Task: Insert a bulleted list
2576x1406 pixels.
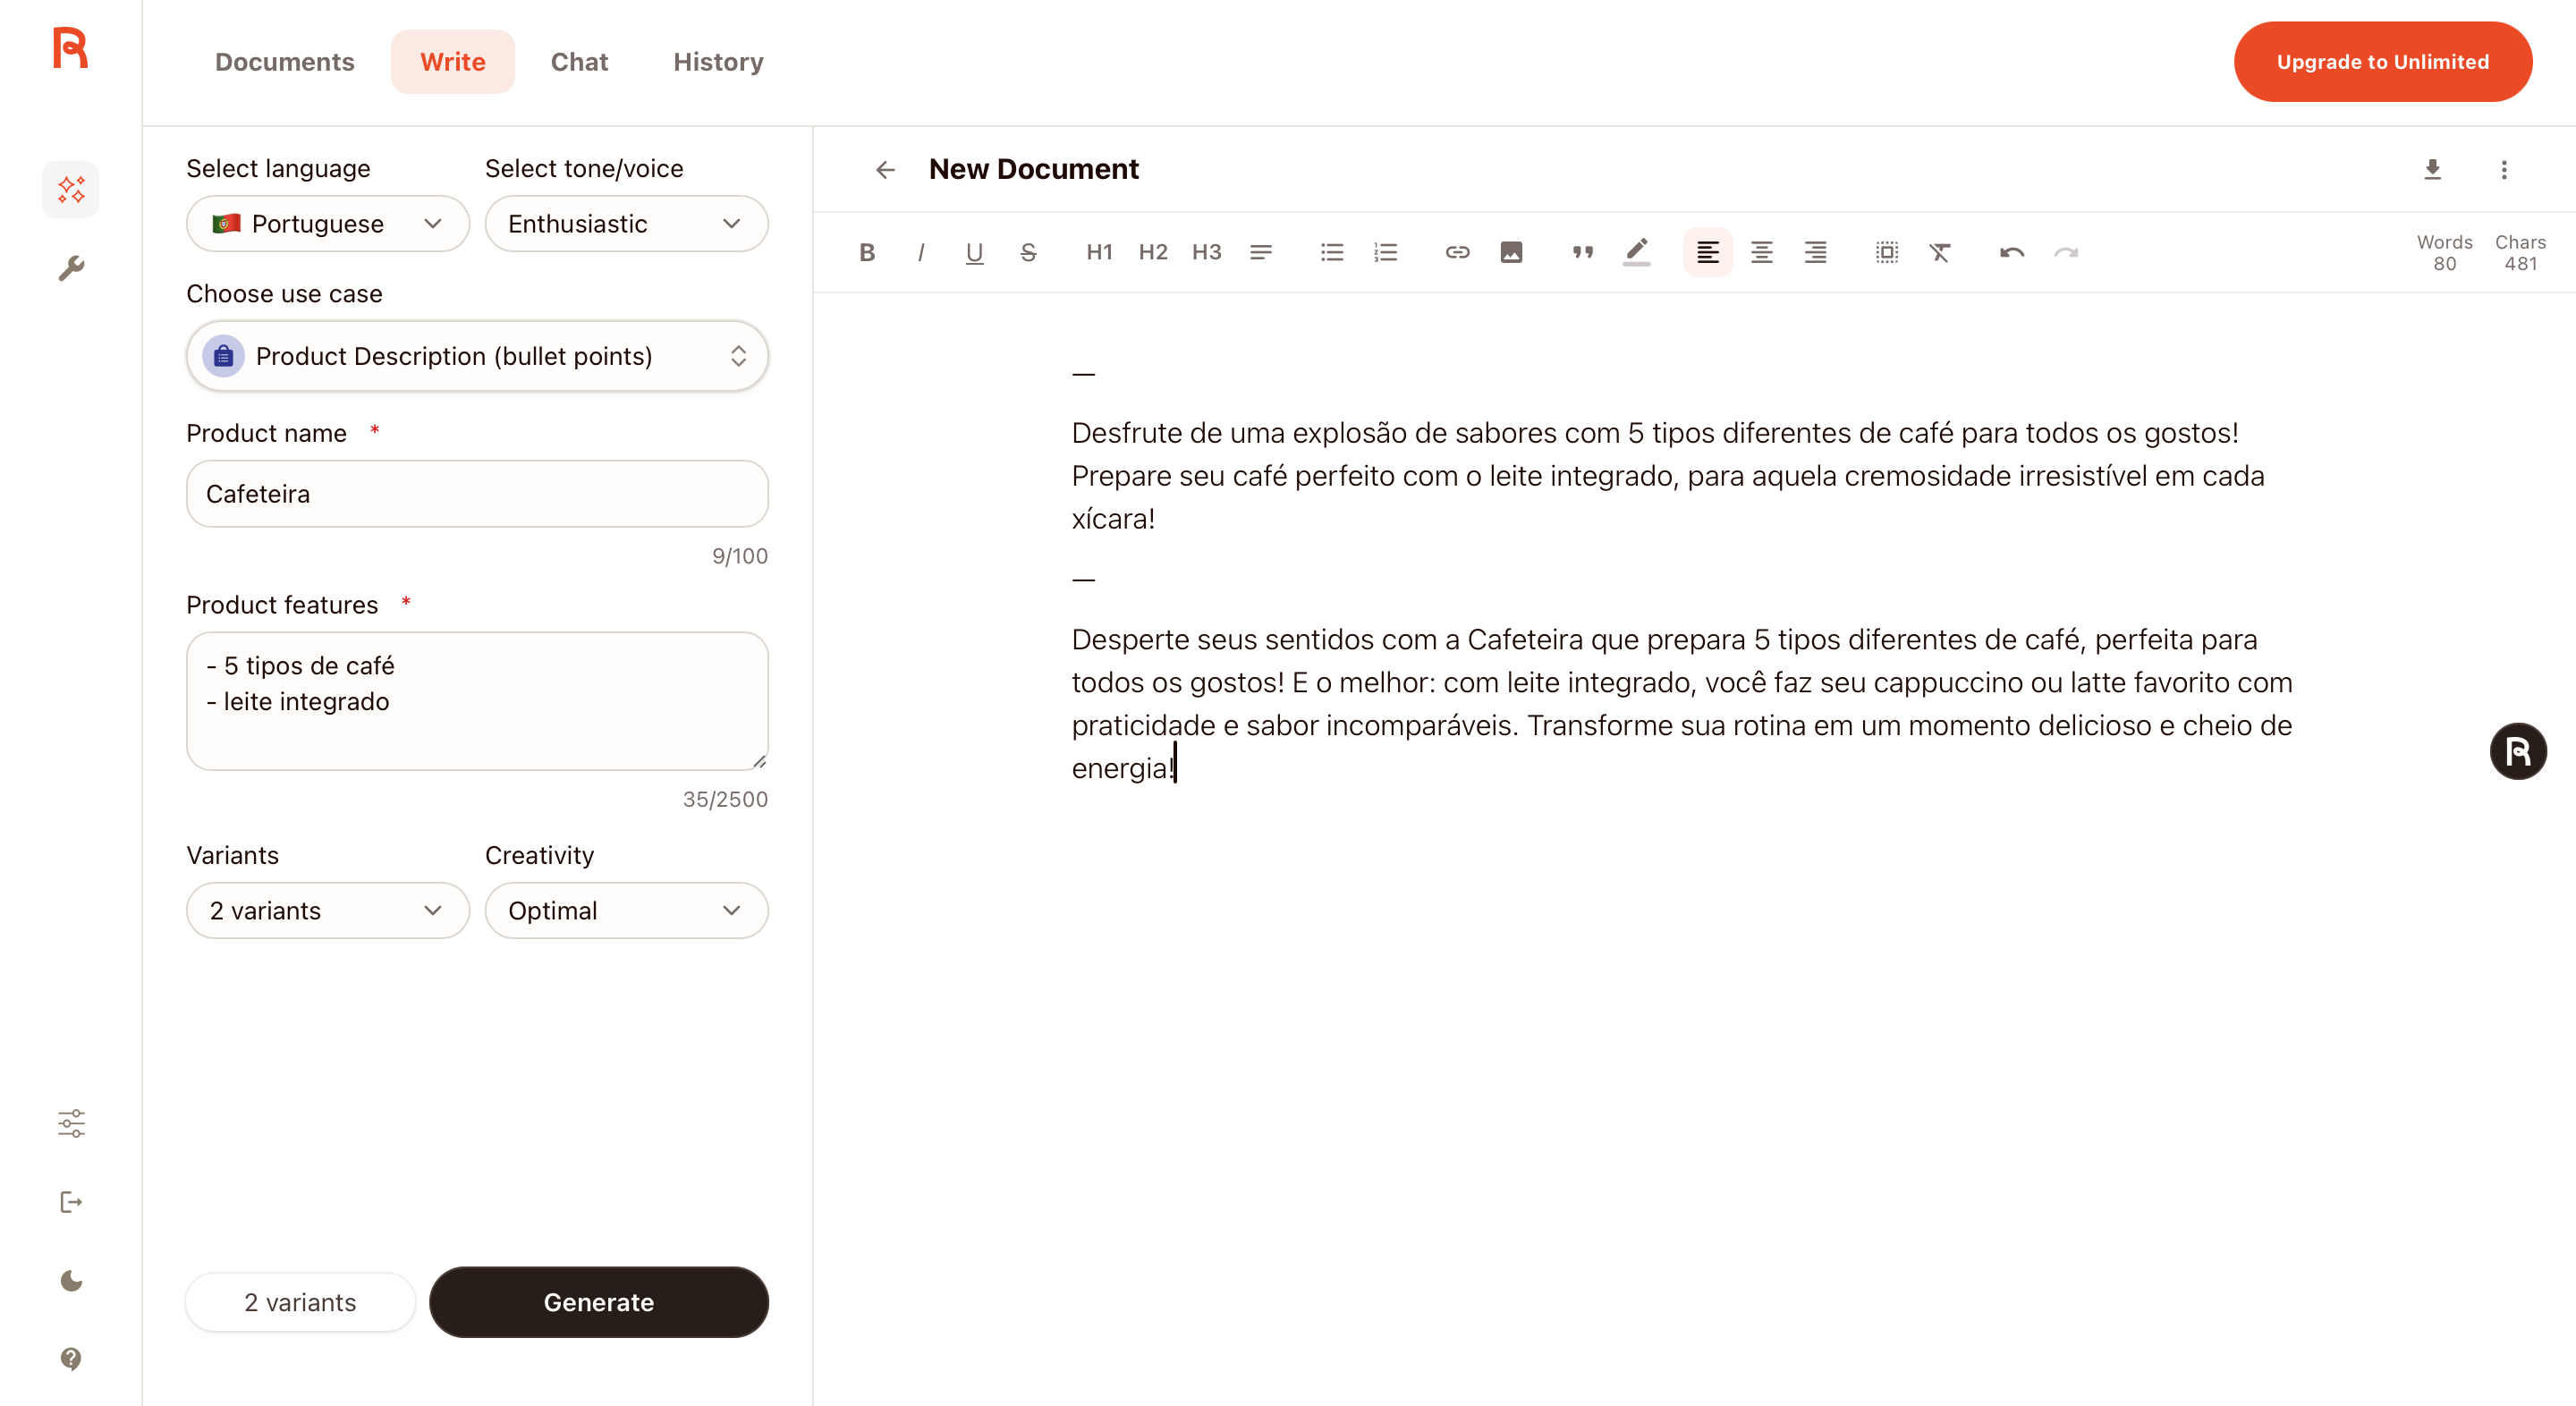Action: [x=1332, y=253]
